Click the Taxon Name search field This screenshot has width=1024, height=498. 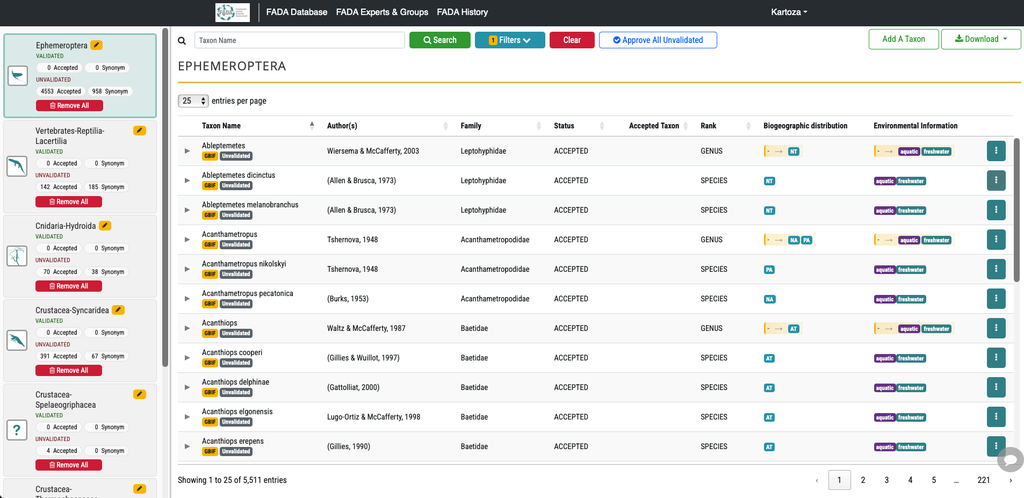[300, 40]
